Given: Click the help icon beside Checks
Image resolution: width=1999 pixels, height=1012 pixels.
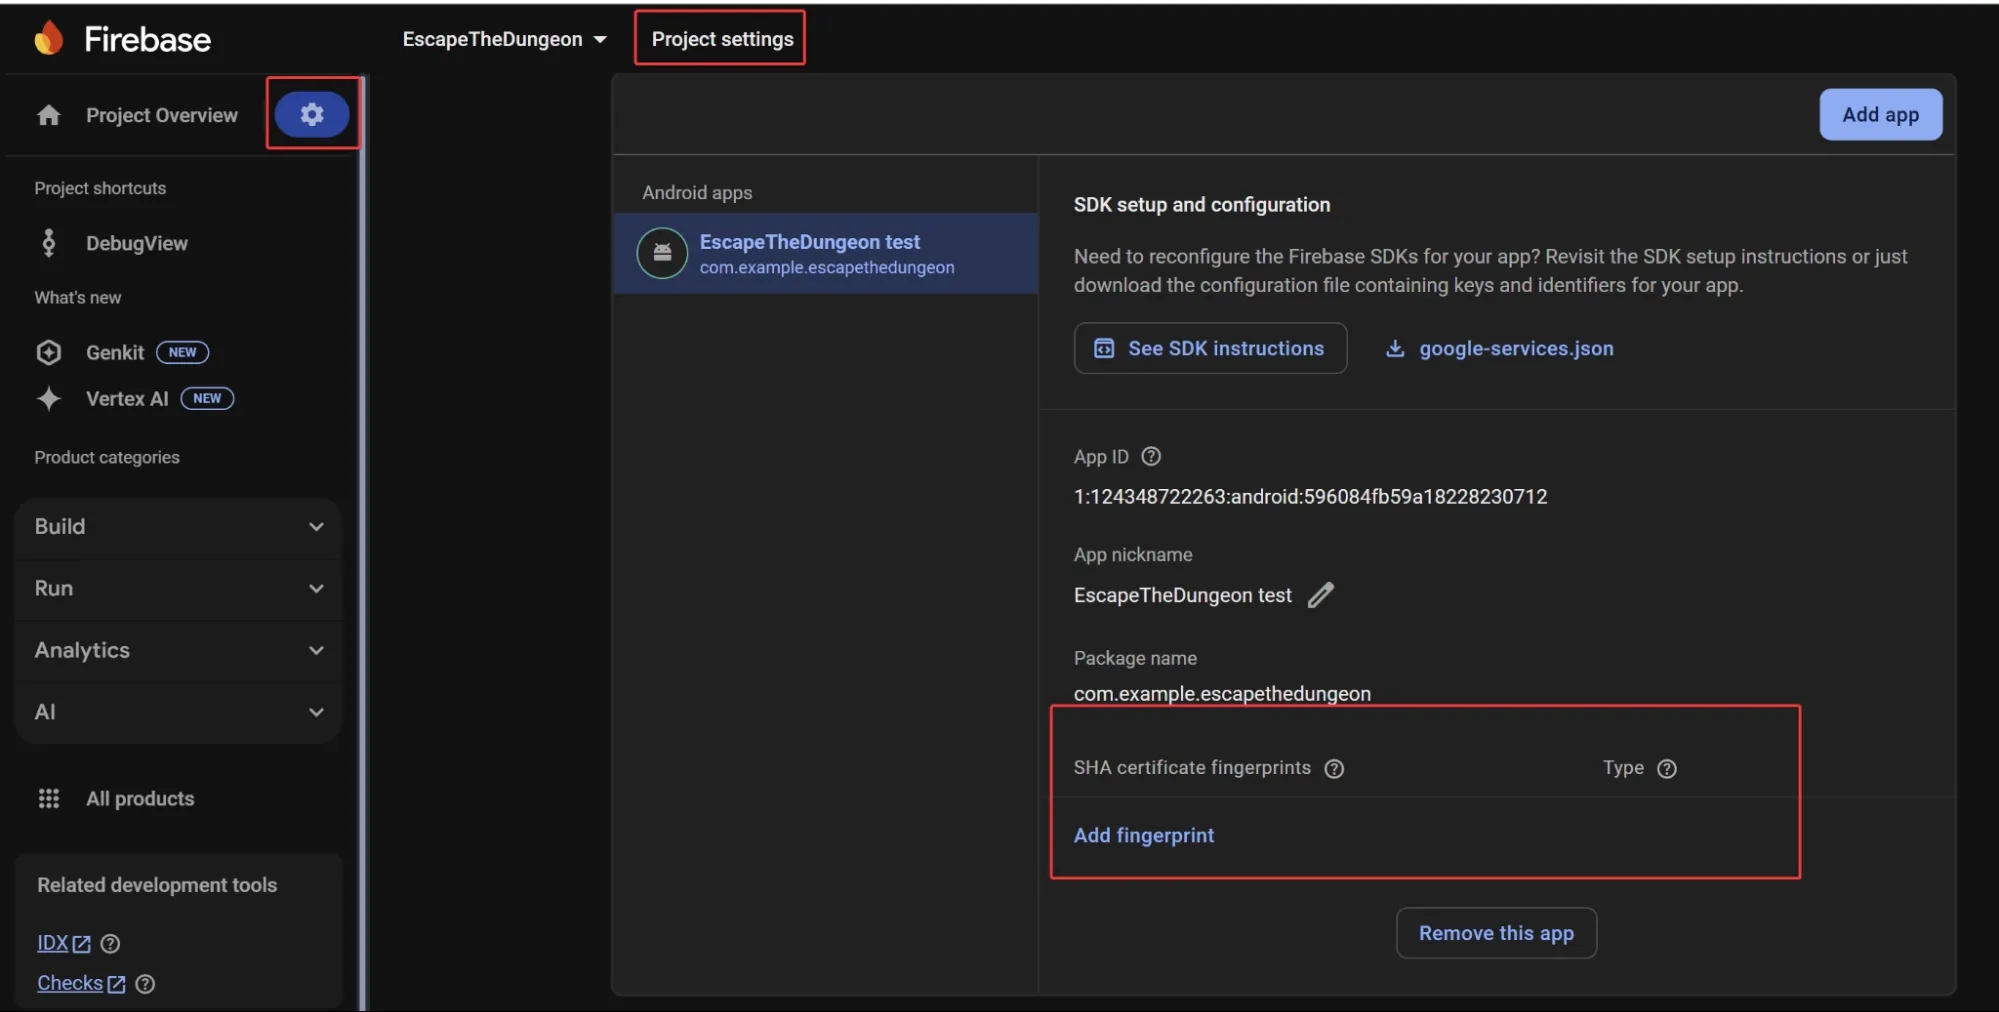Looking at the screenshot, I should pyautogui.click(x=145, y=984).
